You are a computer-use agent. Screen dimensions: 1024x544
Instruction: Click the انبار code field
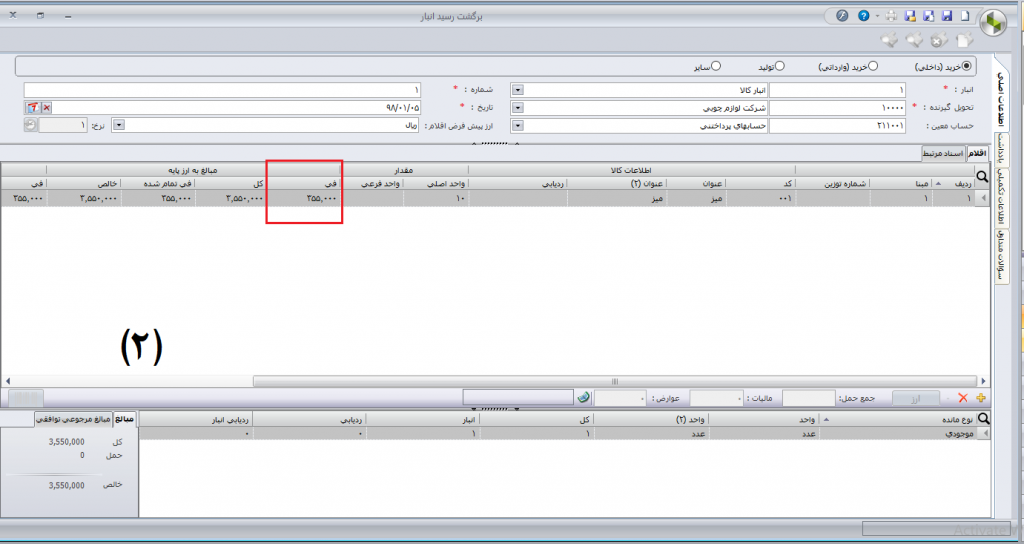point(837,90)
